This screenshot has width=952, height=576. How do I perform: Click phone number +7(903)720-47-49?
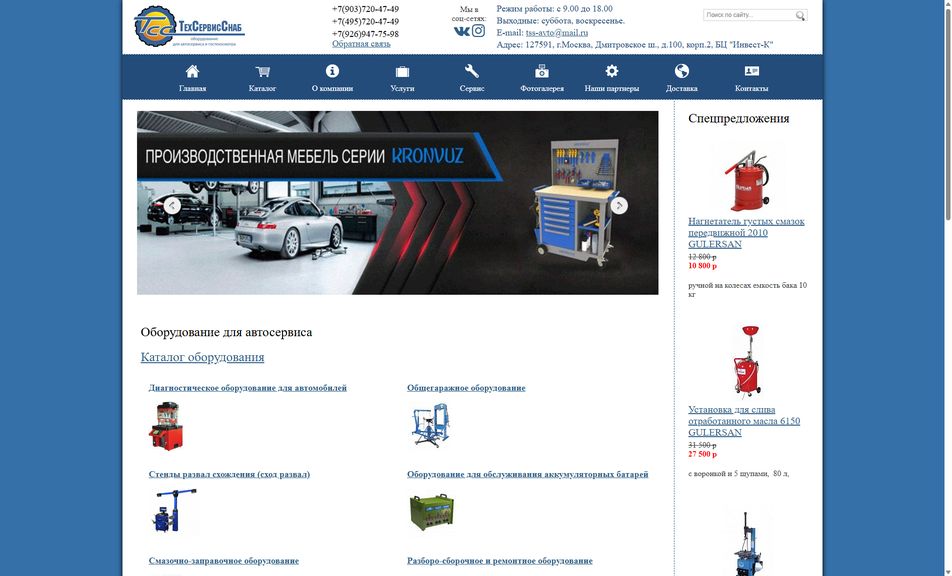[366, 9]
